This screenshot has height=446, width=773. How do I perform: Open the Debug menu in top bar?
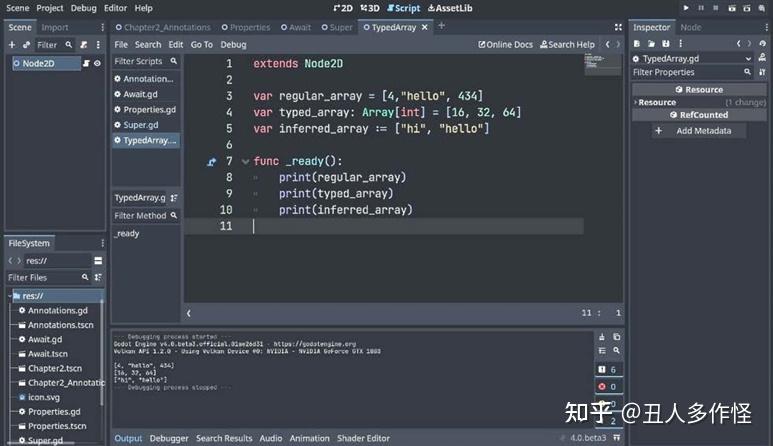(x=83, y=8)
